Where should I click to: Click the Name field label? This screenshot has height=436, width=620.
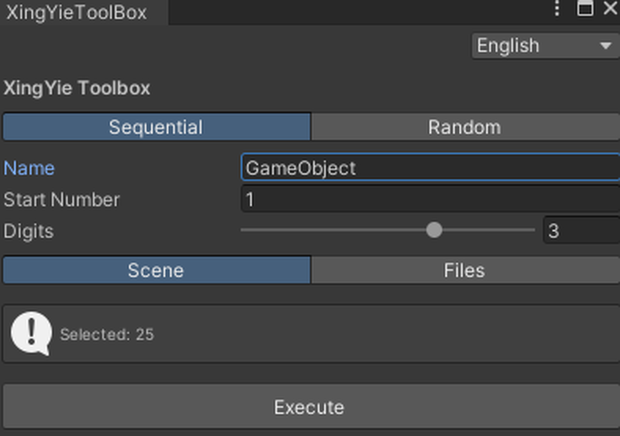pos(29,168)
